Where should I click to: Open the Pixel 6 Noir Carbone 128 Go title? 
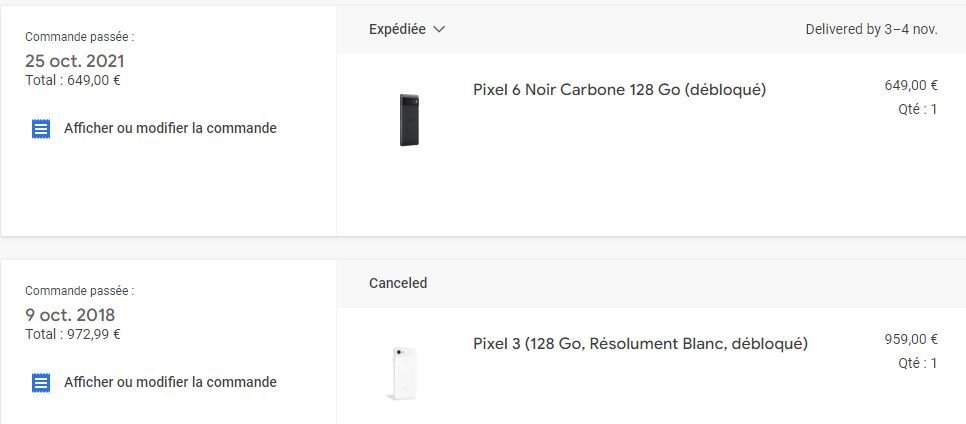pyautogui.click(x=619, y=90)
